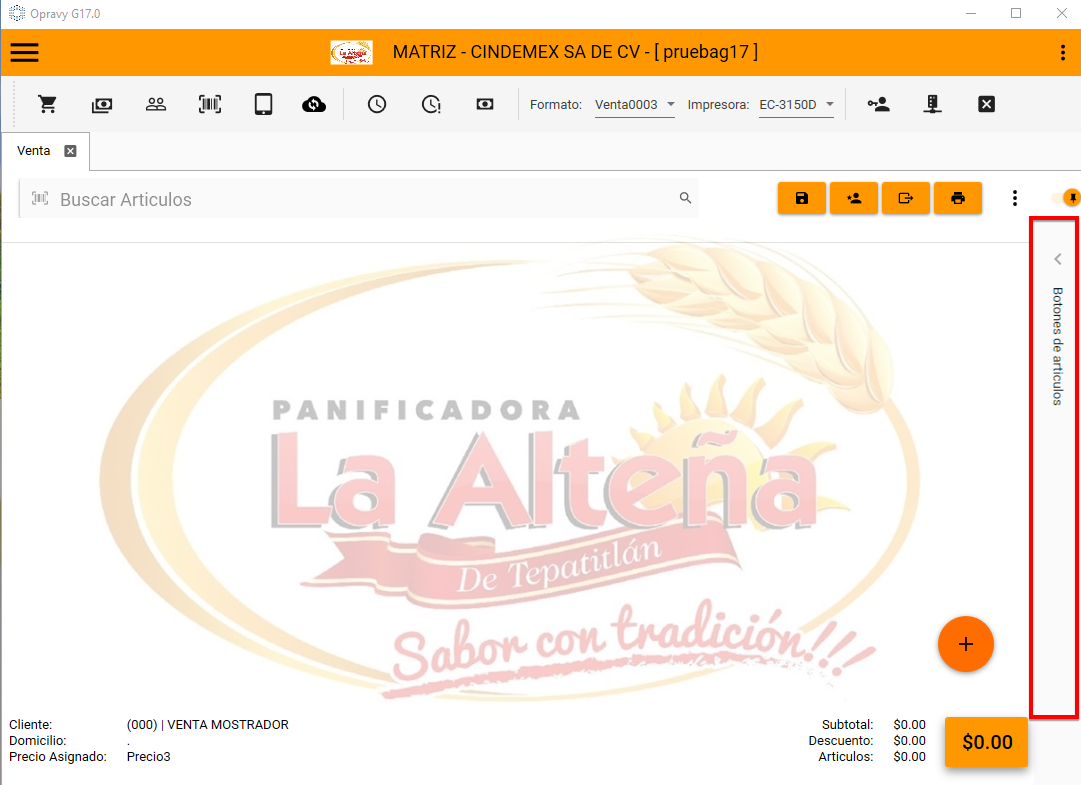Click the small money bill icon
The width and height of the screenshot is (1081, 785).
485,104
